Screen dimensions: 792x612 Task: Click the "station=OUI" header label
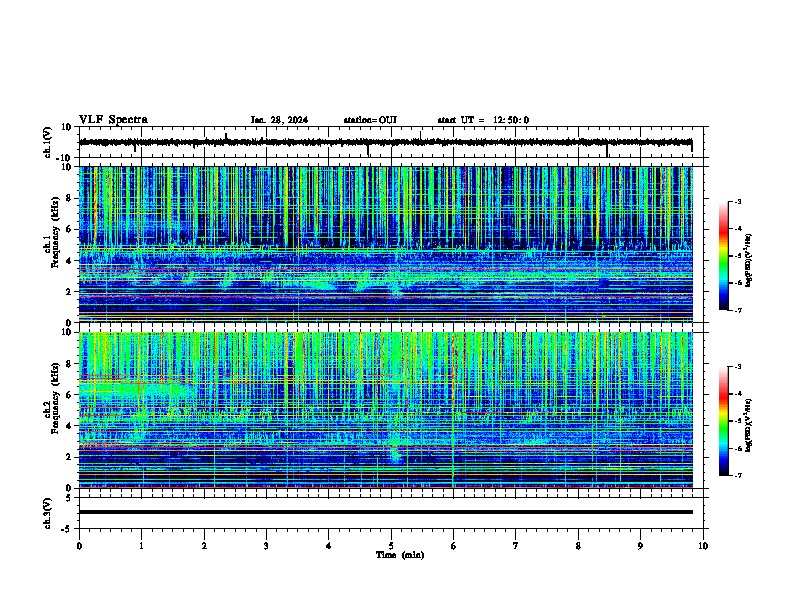pyautogui.click(x=370, y=120)
